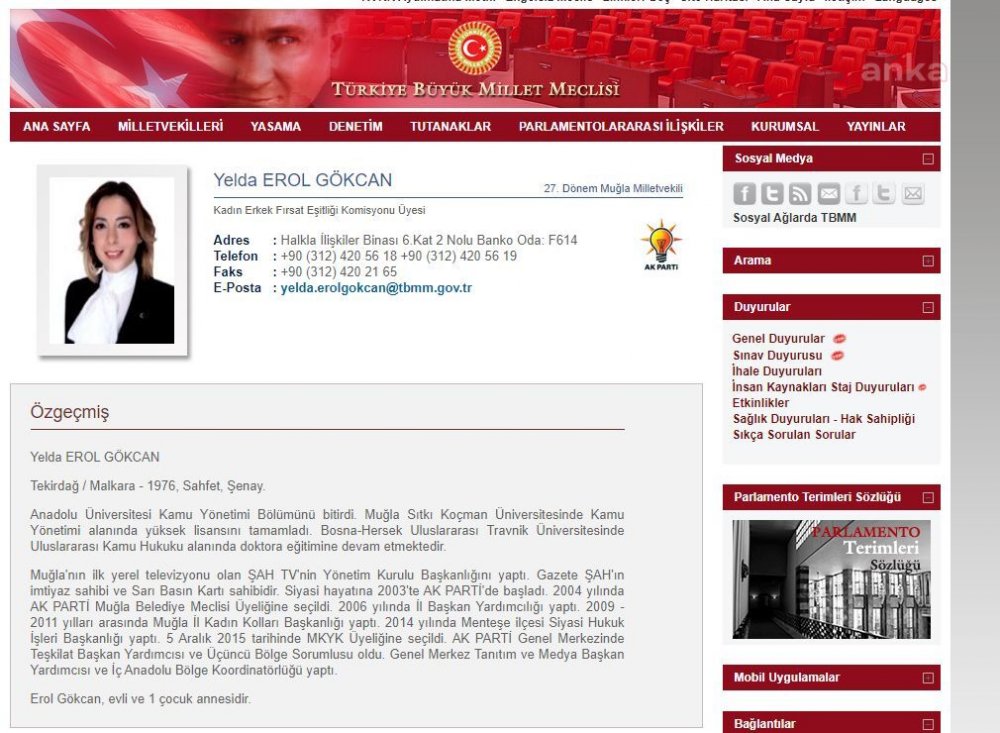Collapse the Arama panel
1000x733 pixels.
928,261
